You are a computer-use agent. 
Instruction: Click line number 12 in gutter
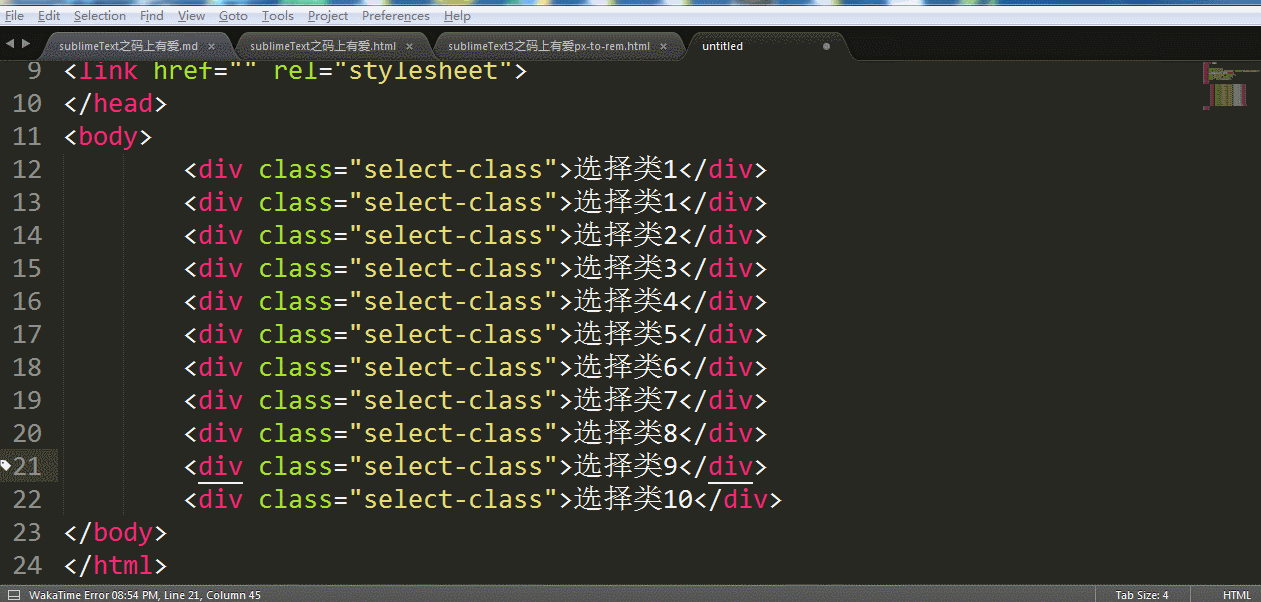pyautogui.click(x=27, y=169)
